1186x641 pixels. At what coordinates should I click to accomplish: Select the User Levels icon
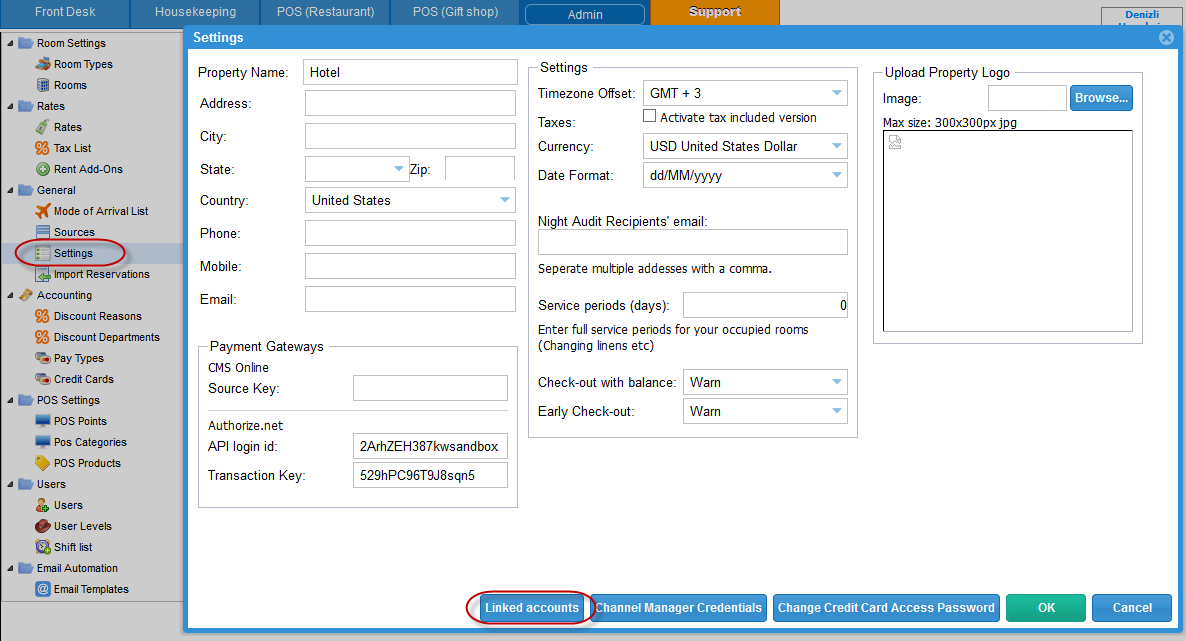[x=43, y=526]
